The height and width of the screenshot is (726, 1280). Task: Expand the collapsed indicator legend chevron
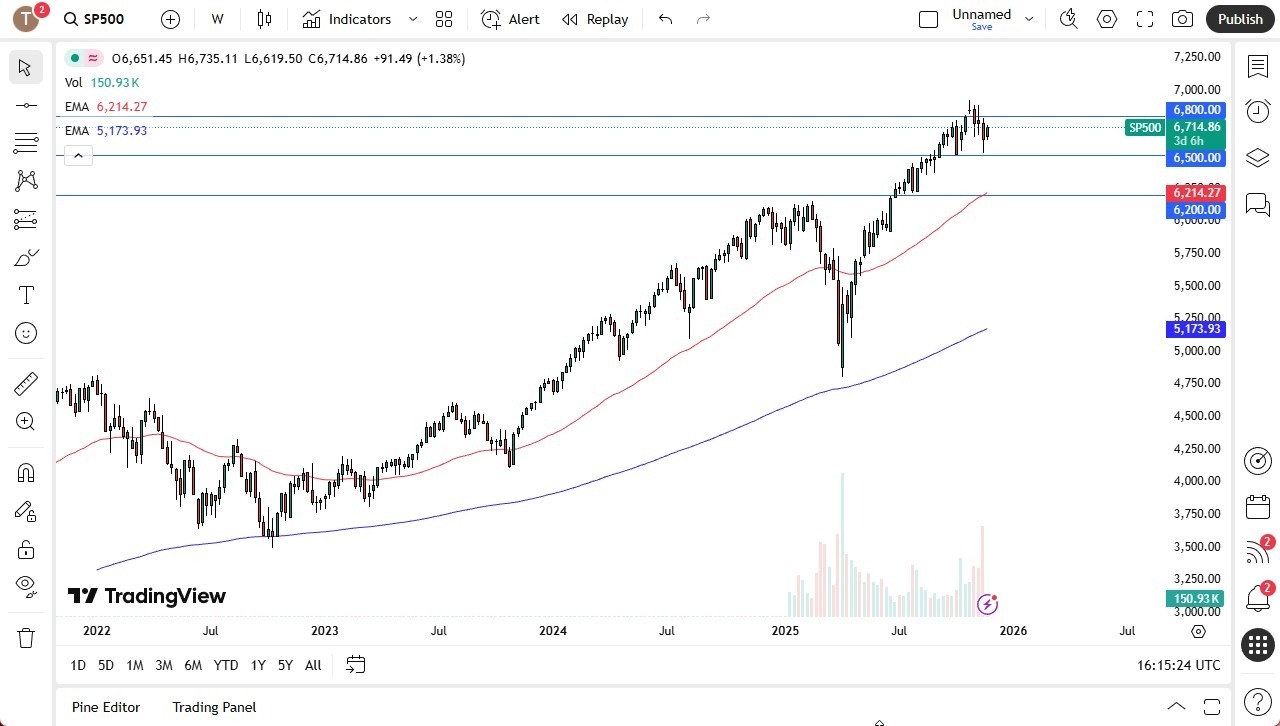coord(78,155)
